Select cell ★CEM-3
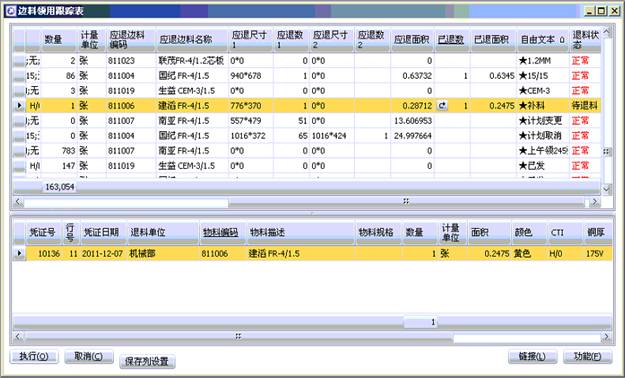Screen dimensions: 625x378 (543, 91)
